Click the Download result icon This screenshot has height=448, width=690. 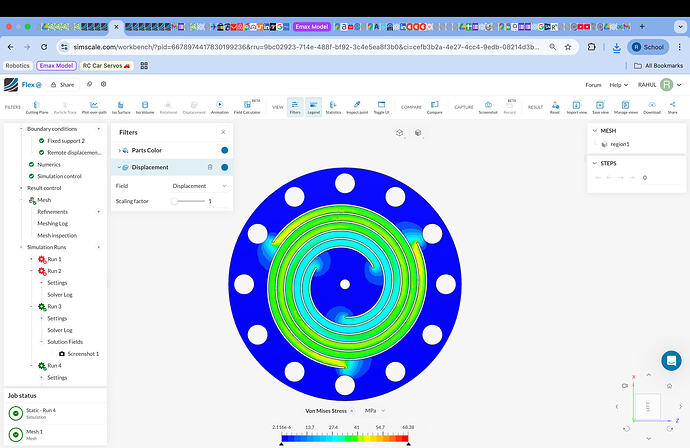tap(652, 107)
